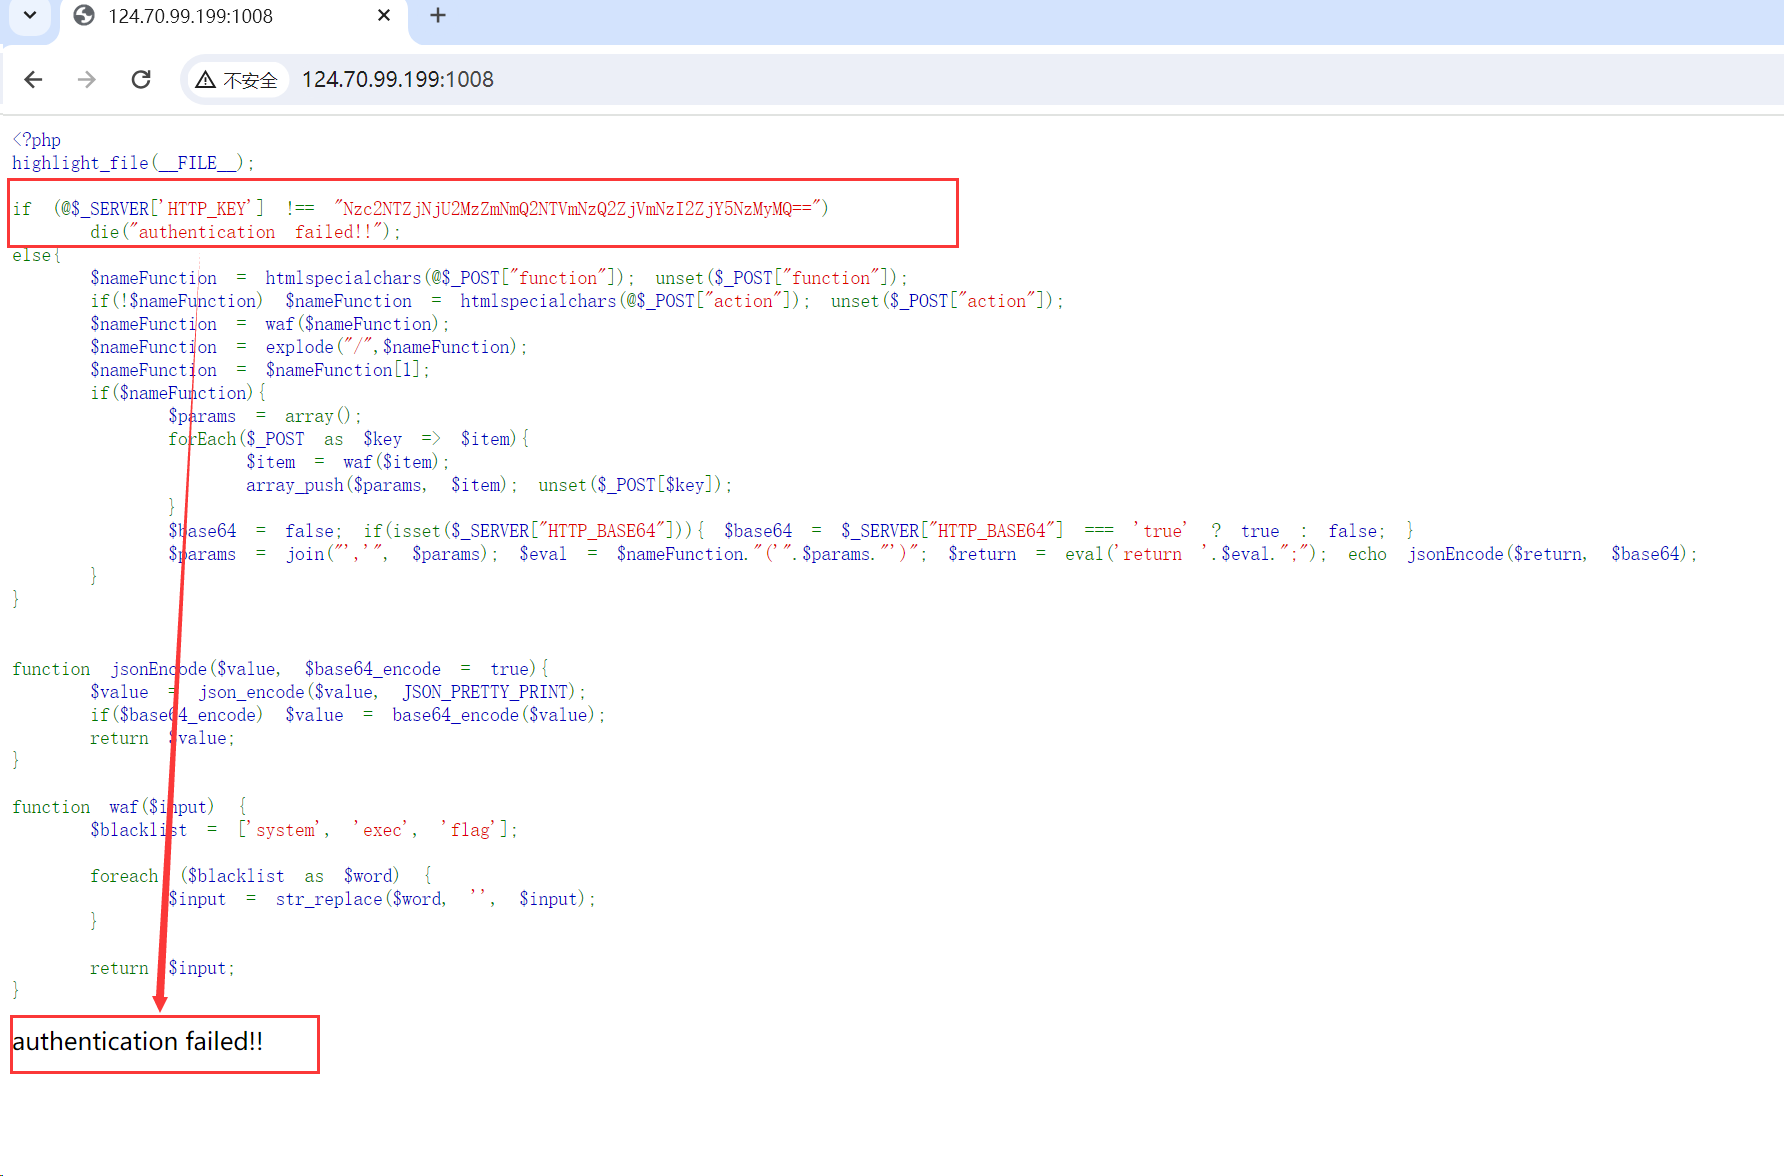Open the 不安全 site security warning chip
The width and height of the screenshot is (1784, 1176).
coord(237,80)
